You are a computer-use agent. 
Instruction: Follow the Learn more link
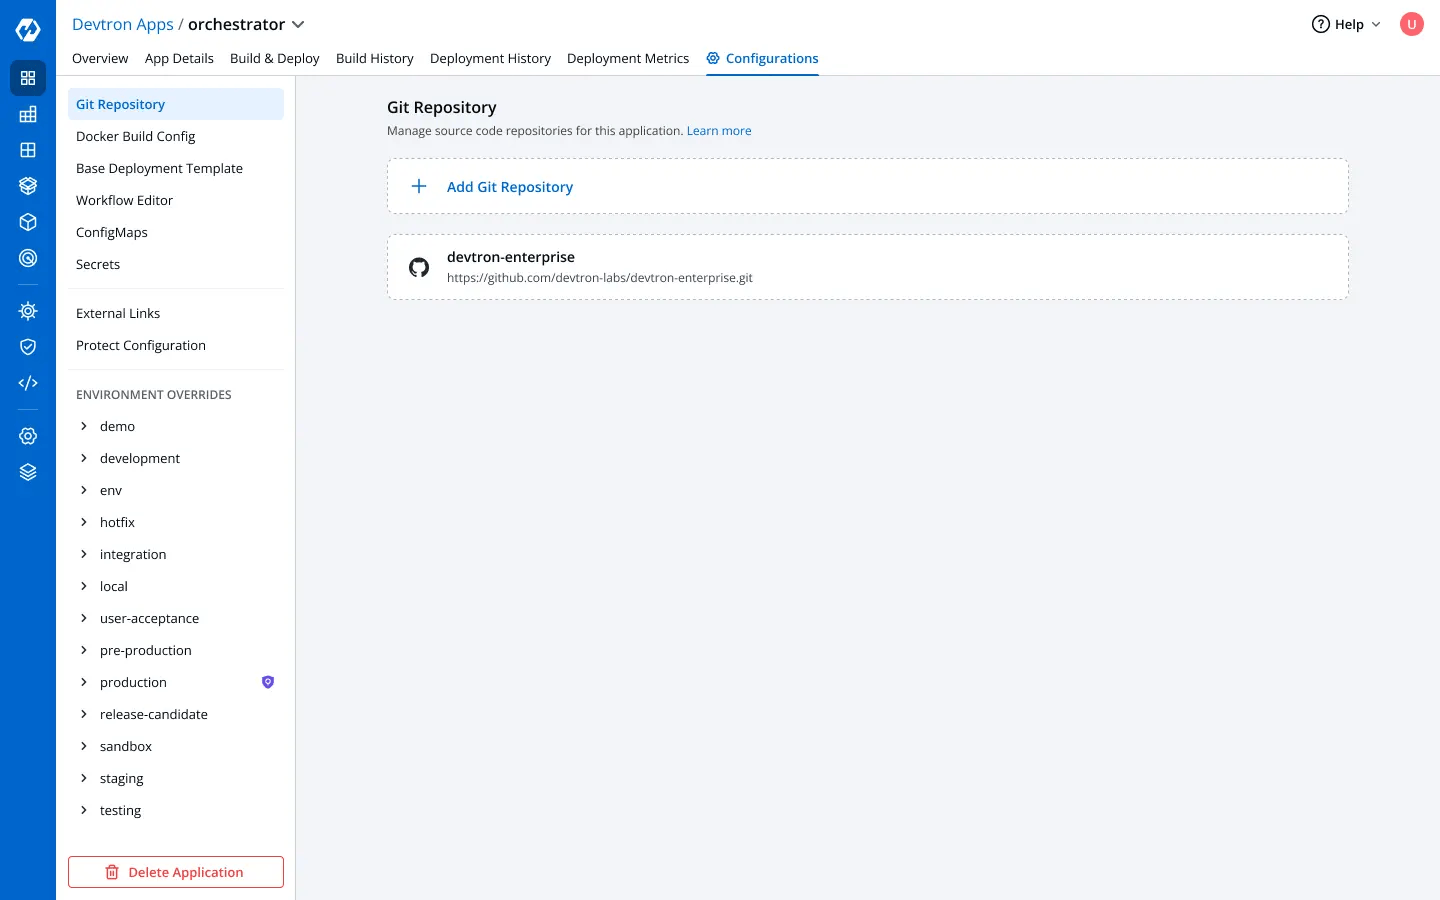(719, 131)
